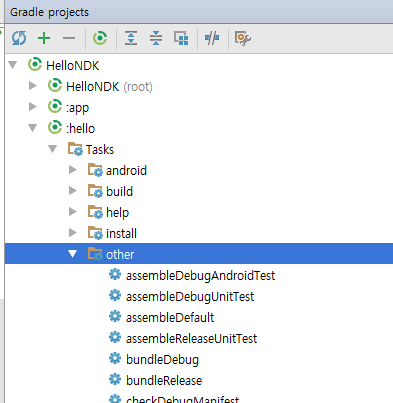Open Gradle settings wrench icon
The image size is (393, 403).
point(243,38)
